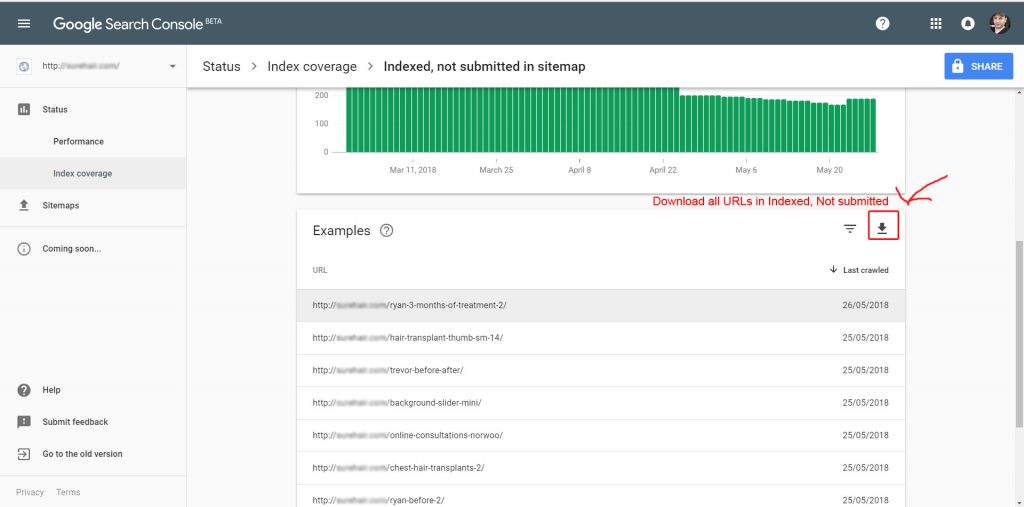This screenshot has width=1024, height=507.
Task: Click the Status bar-chart icon in sidebar
Action: 24,109
